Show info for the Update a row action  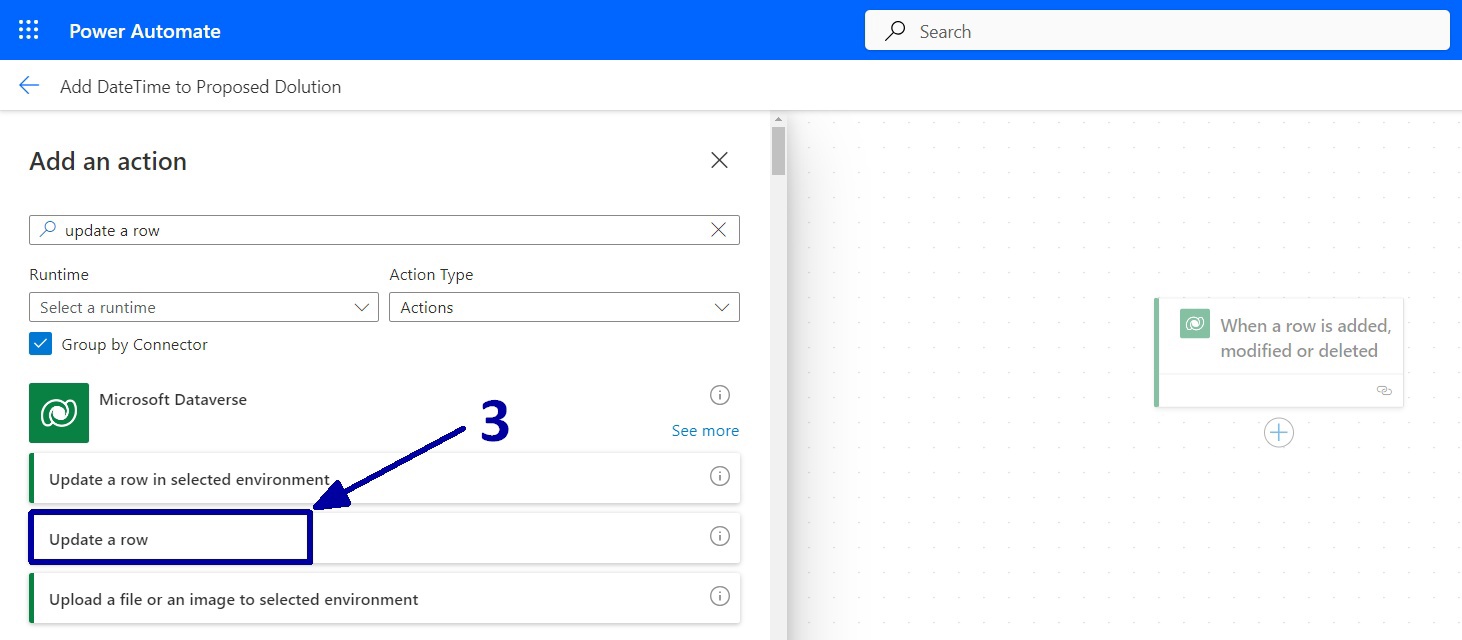(x=720, y=536)
